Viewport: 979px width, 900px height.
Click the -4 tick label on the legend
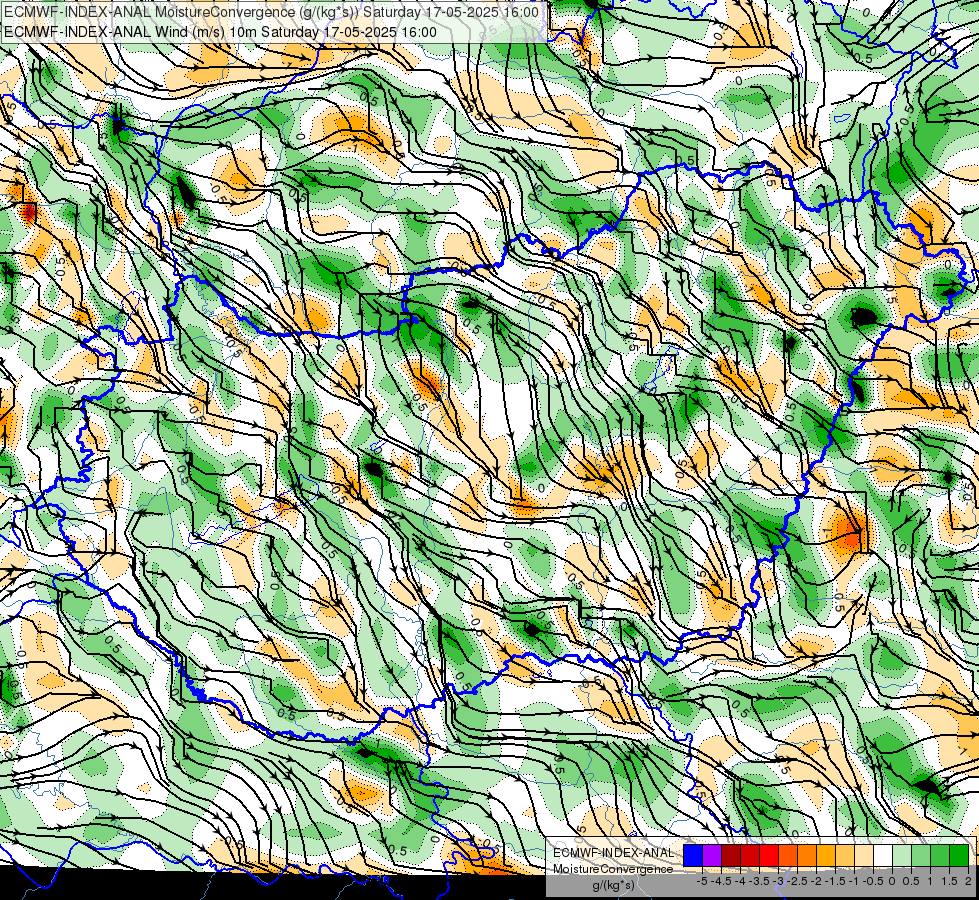[x=740, y=881]
